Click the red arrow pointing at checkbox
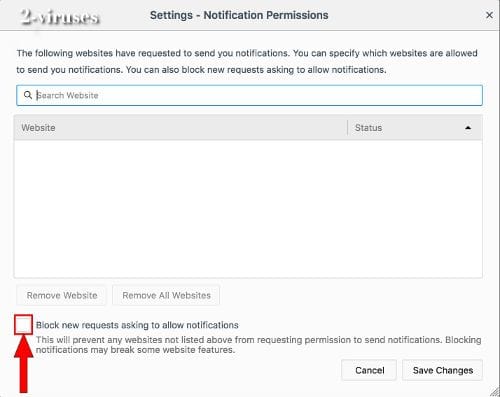500x397 pixels. (x=23, y=364)
